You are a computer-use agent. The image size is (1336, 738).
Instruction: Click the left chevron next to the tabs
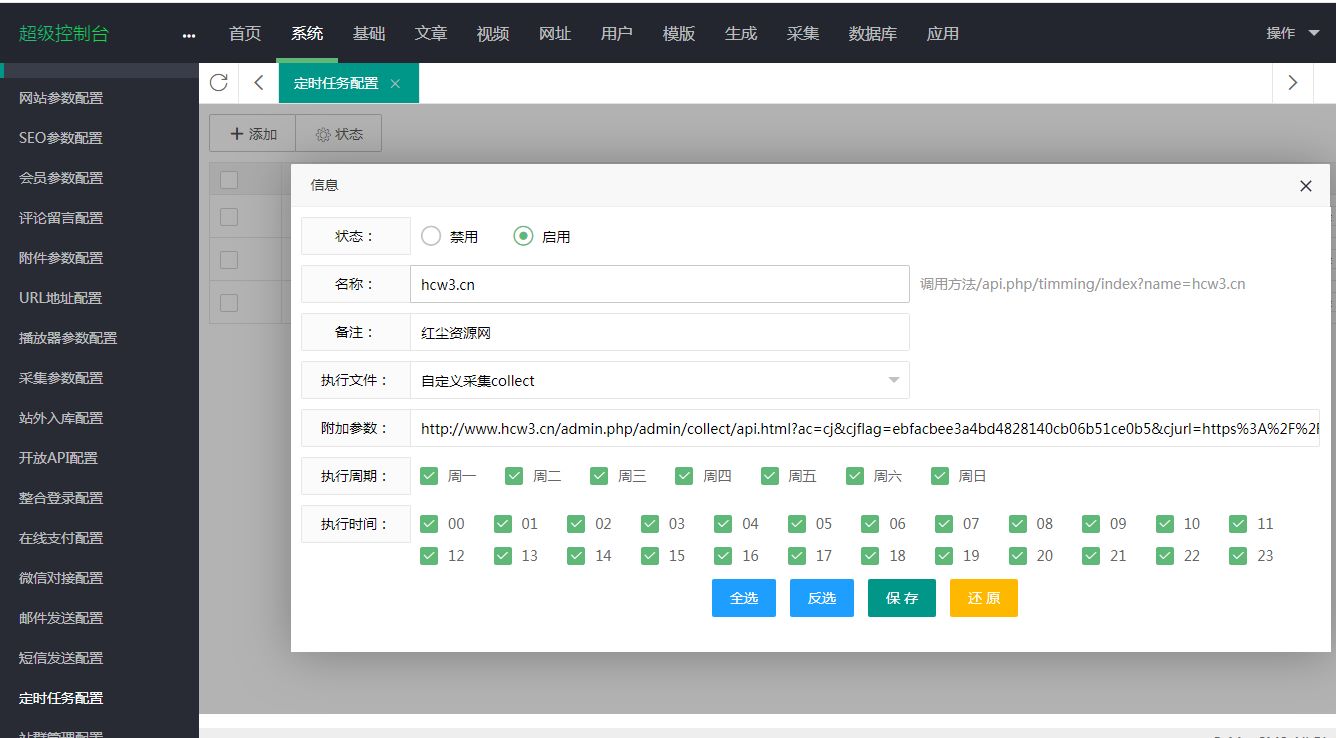point(258,82)
